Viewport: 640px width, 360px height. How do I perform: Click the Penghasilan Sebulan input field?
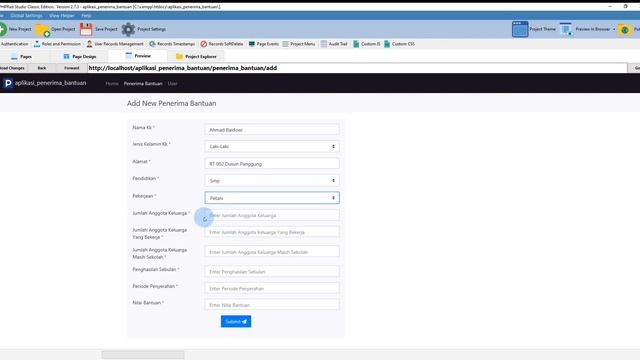[x=272, y=271]
